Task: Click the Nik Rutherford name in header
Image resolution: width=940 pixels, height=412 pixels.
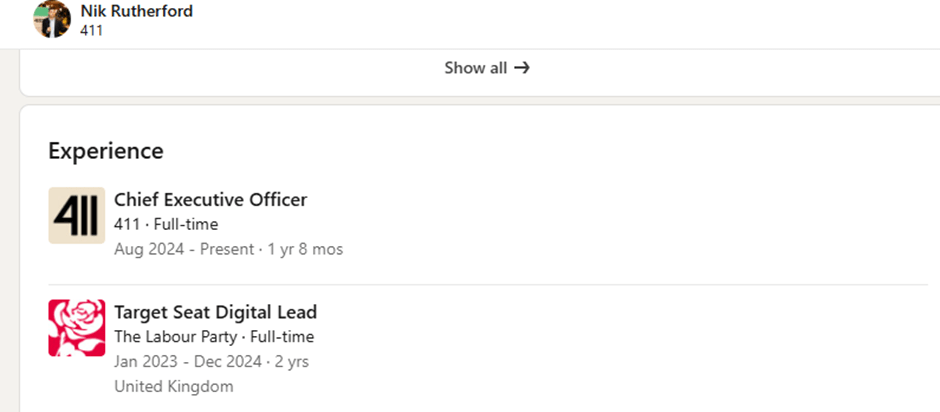Action: coord(136,11)
